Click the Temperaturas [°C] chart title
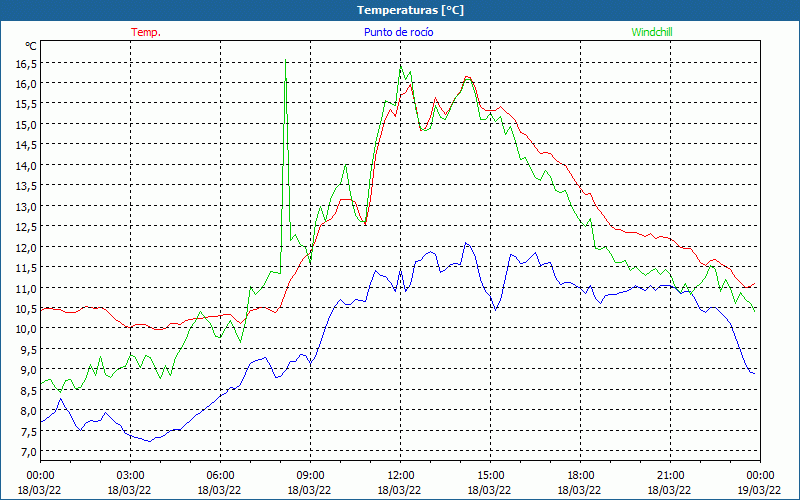 (x=410, y=10)
